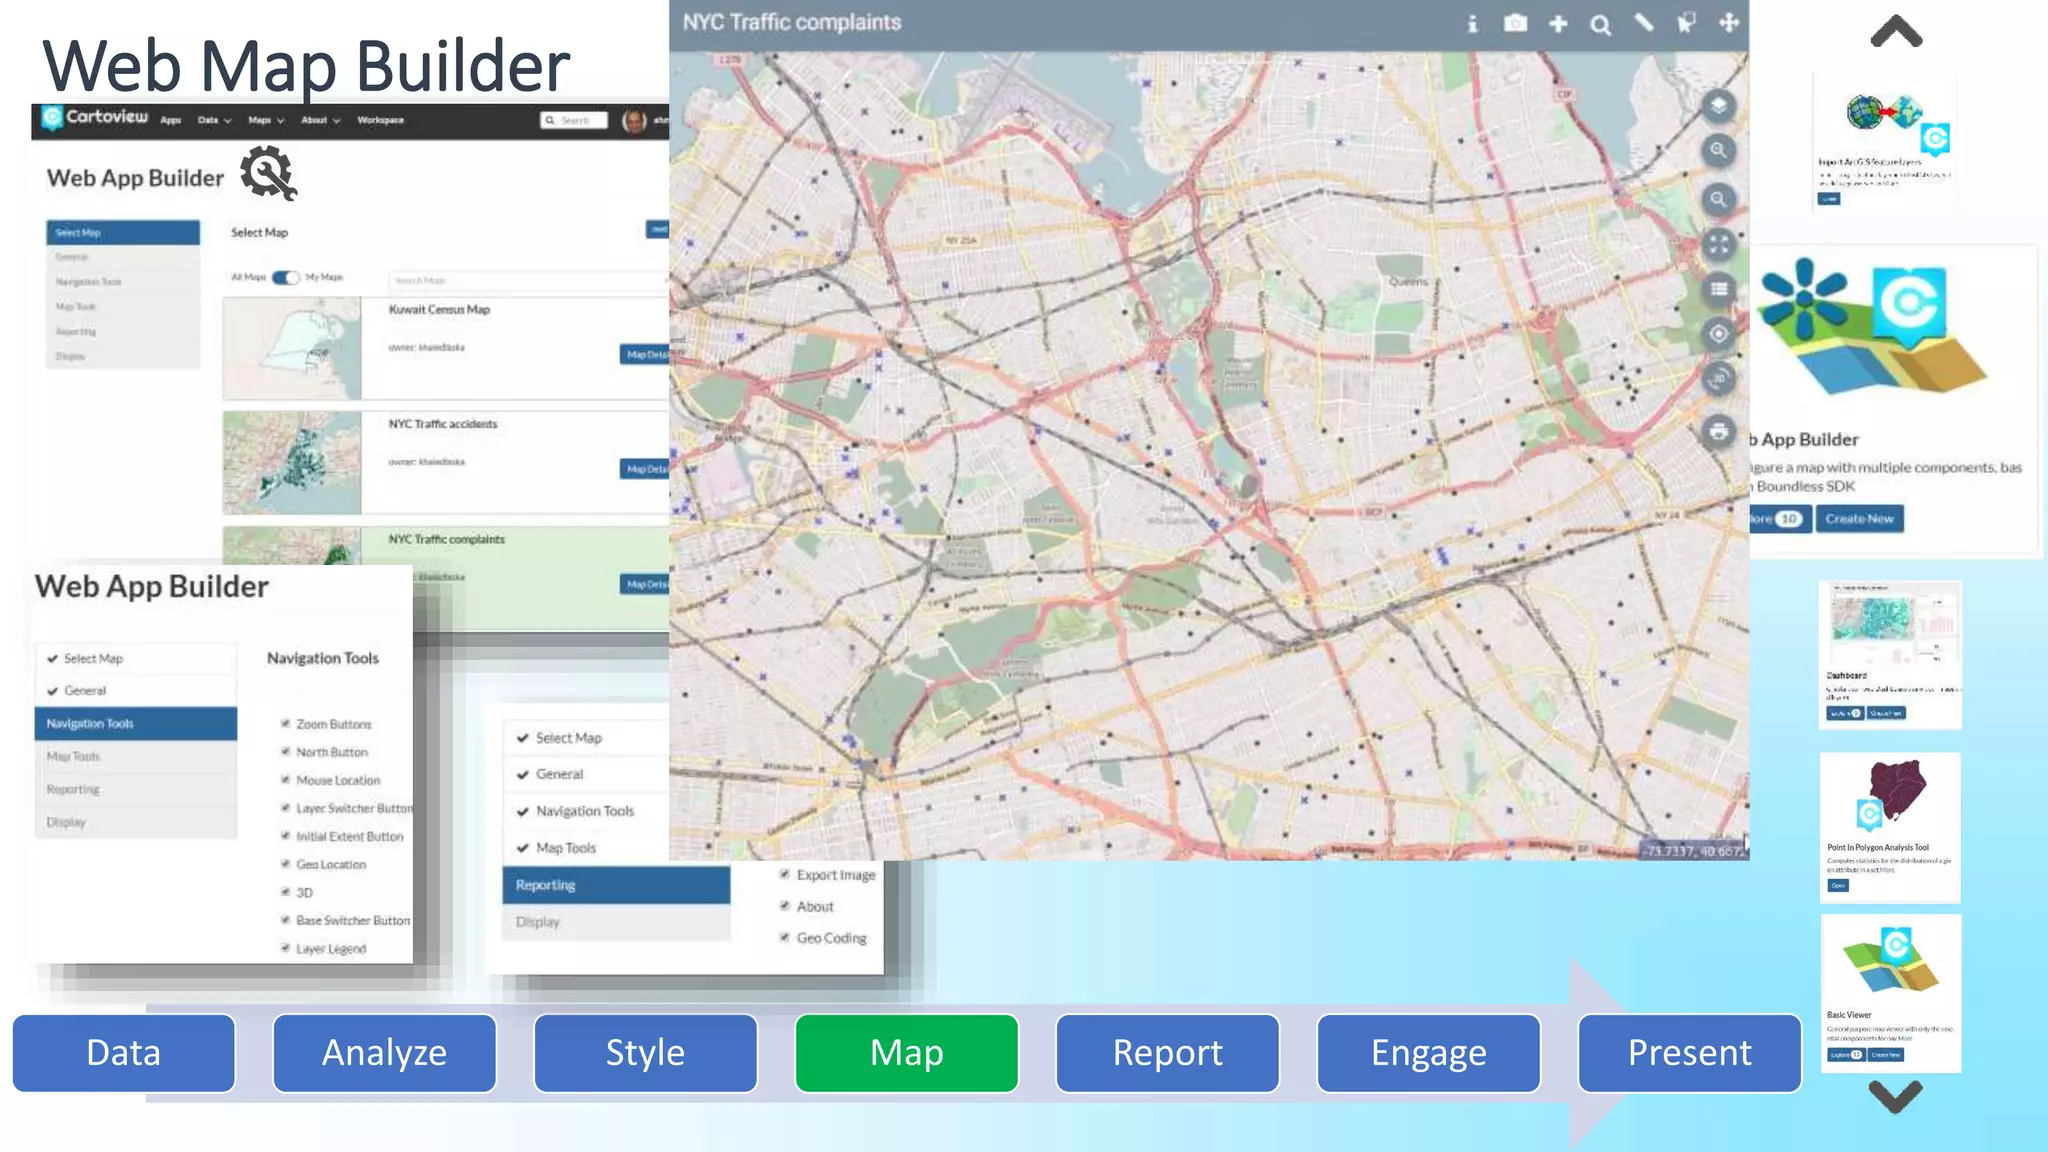Toggle the Mouse Location checkbox

click(285, 780)
